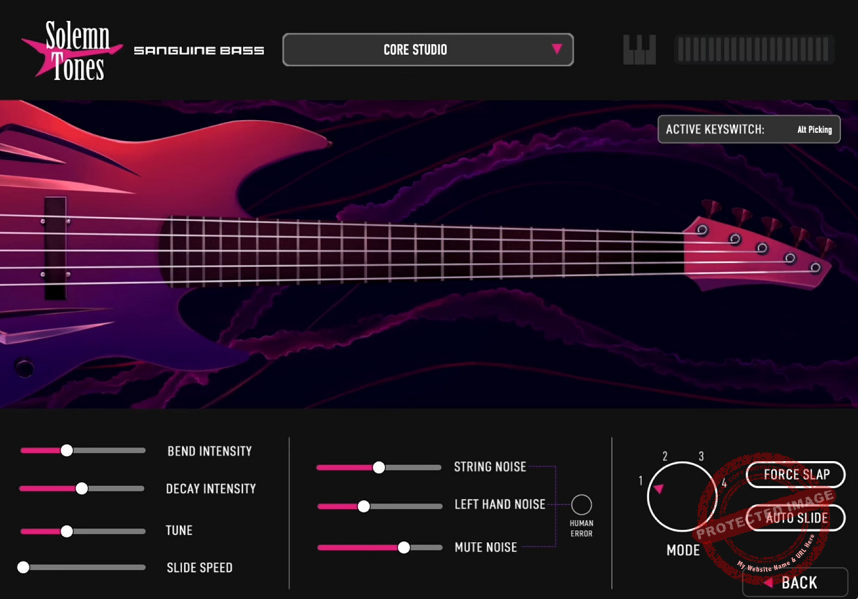Toggle the Force Slap button
The height and width of the screenshot is (599, 858).
(x=796, y=474)
